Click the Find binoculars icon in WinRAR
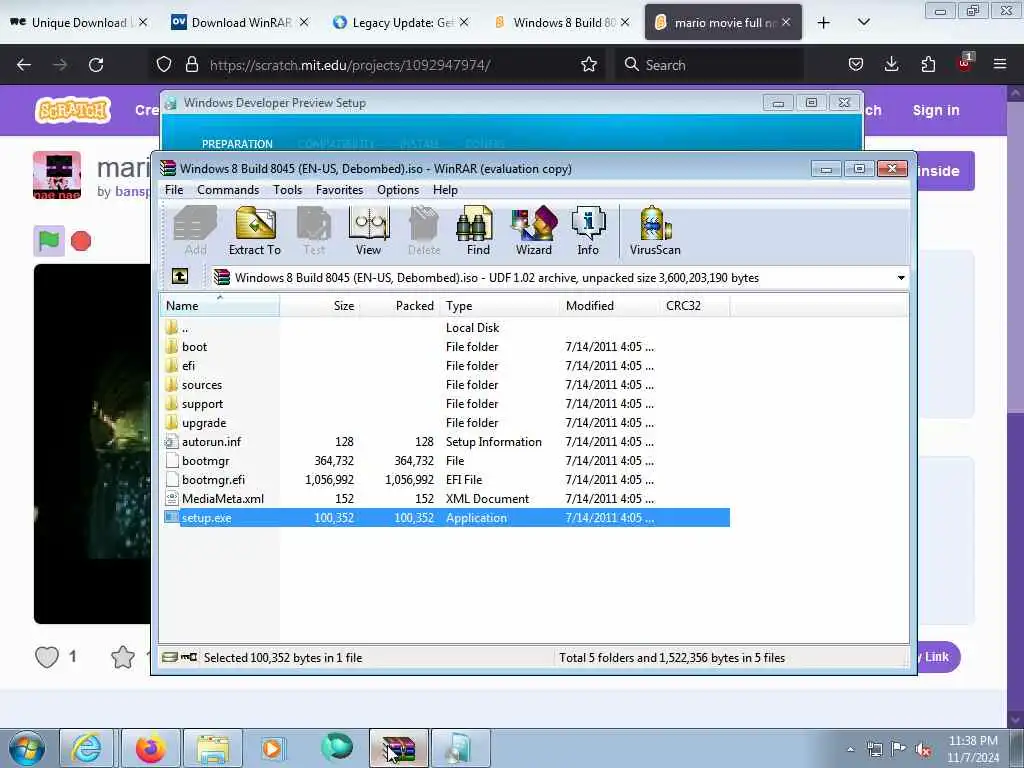 (477, 231)
